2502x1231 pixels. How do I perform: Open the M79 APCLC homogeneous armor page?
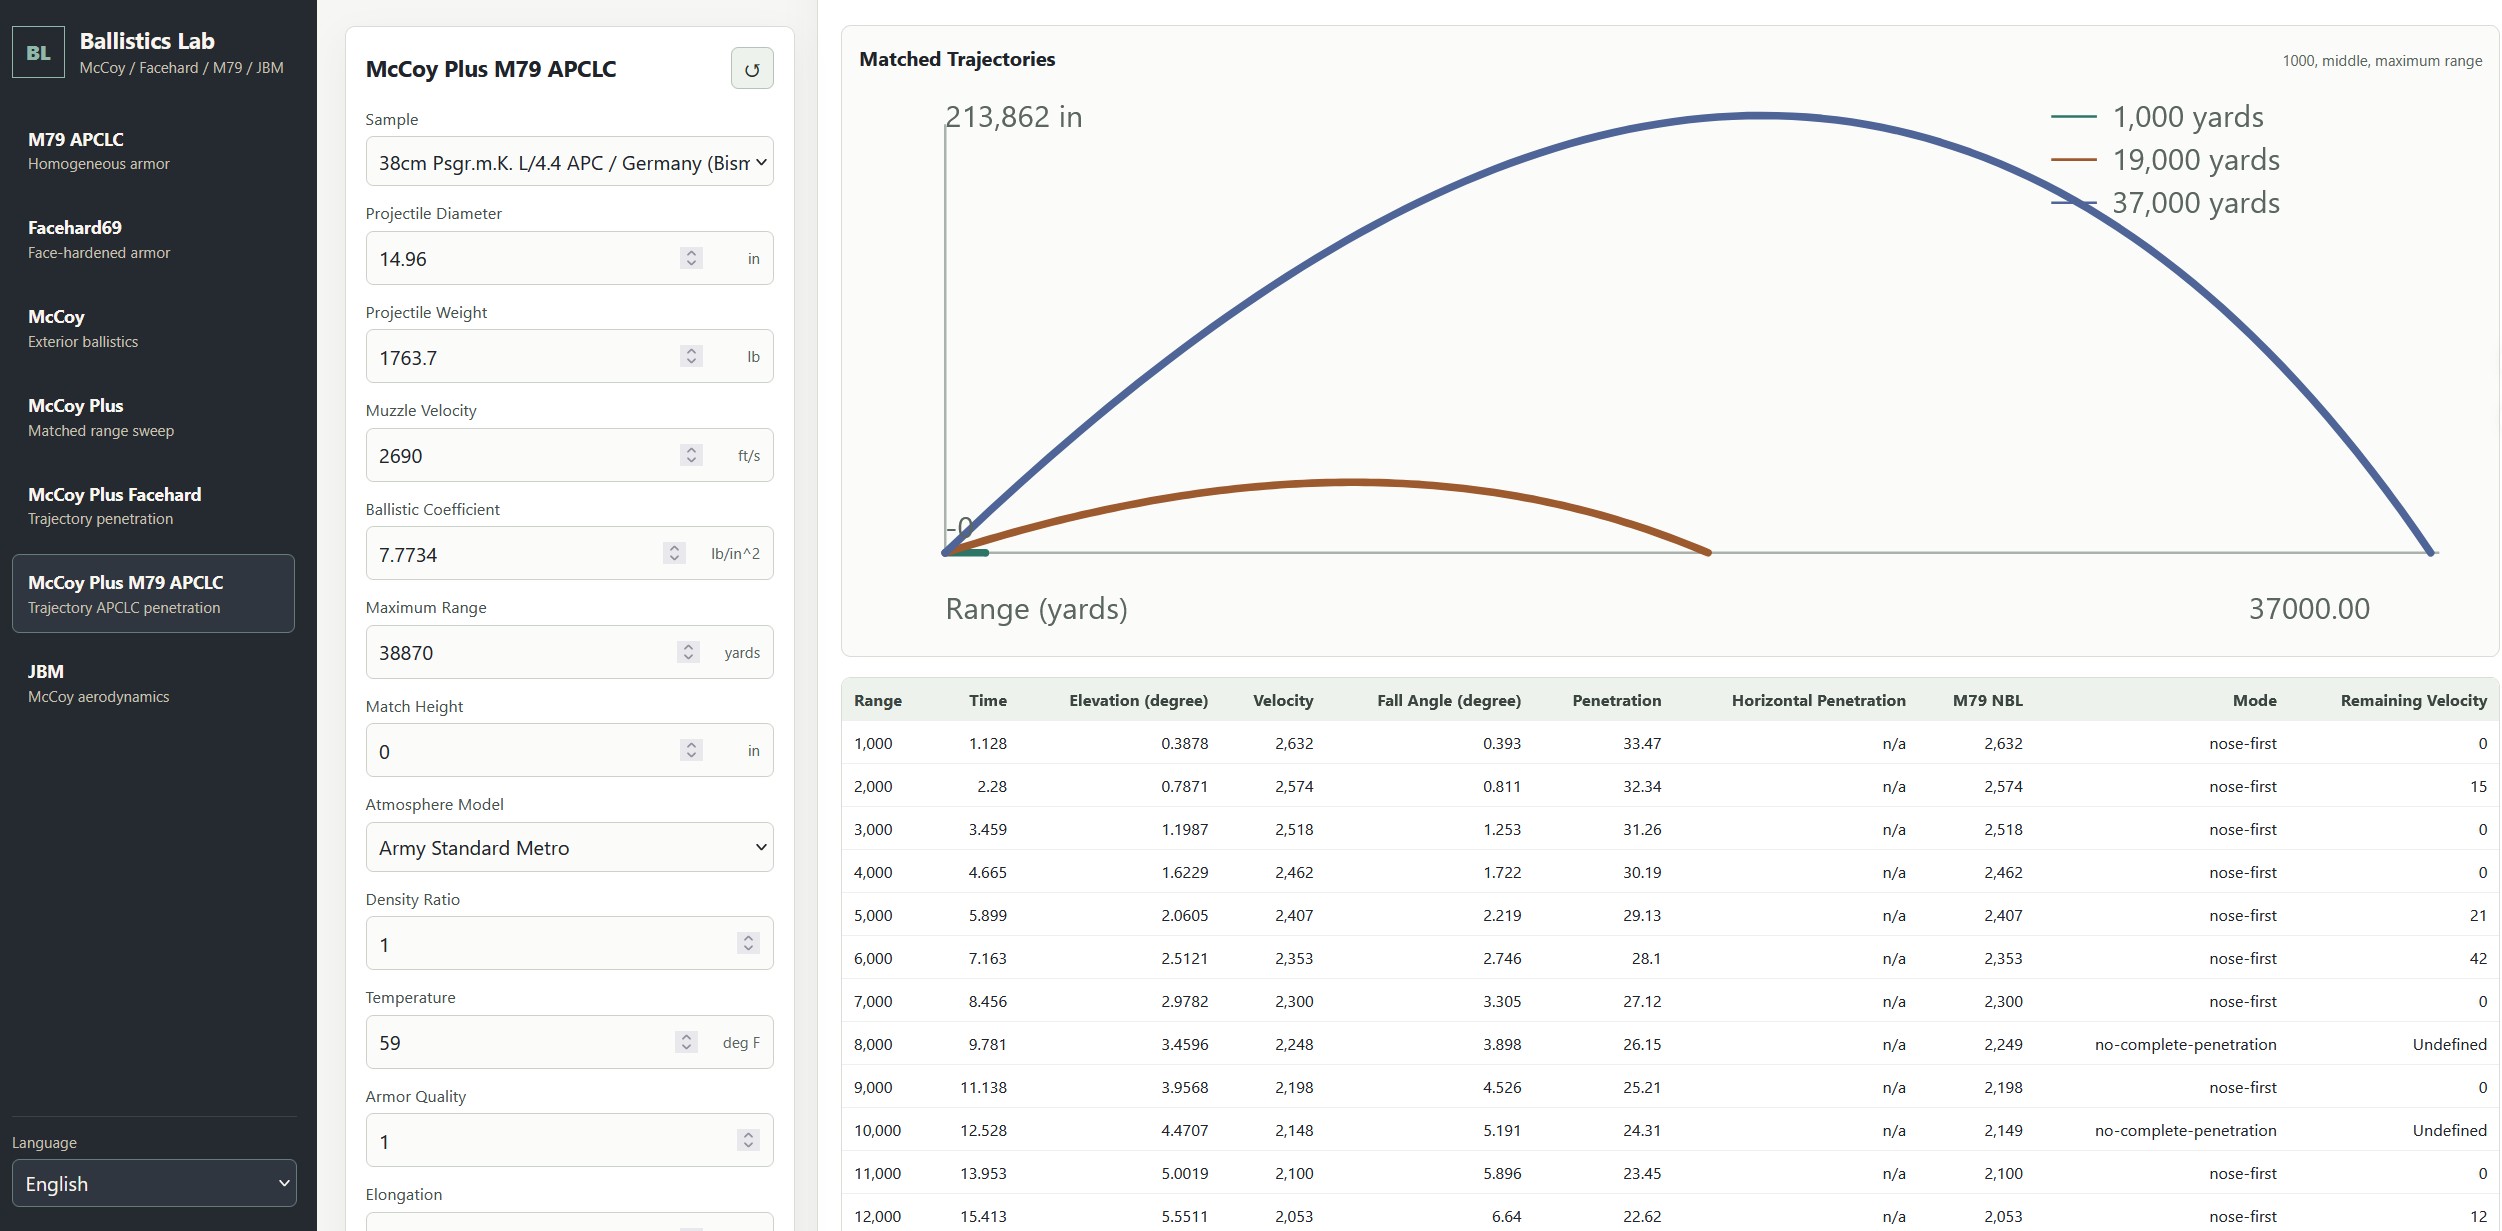point(153,151)
